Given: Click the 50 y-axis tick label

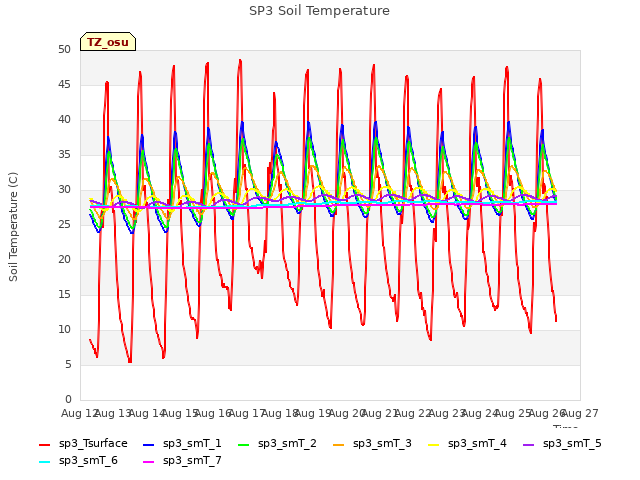Looking at the screenshot, I should coord(64,50).
